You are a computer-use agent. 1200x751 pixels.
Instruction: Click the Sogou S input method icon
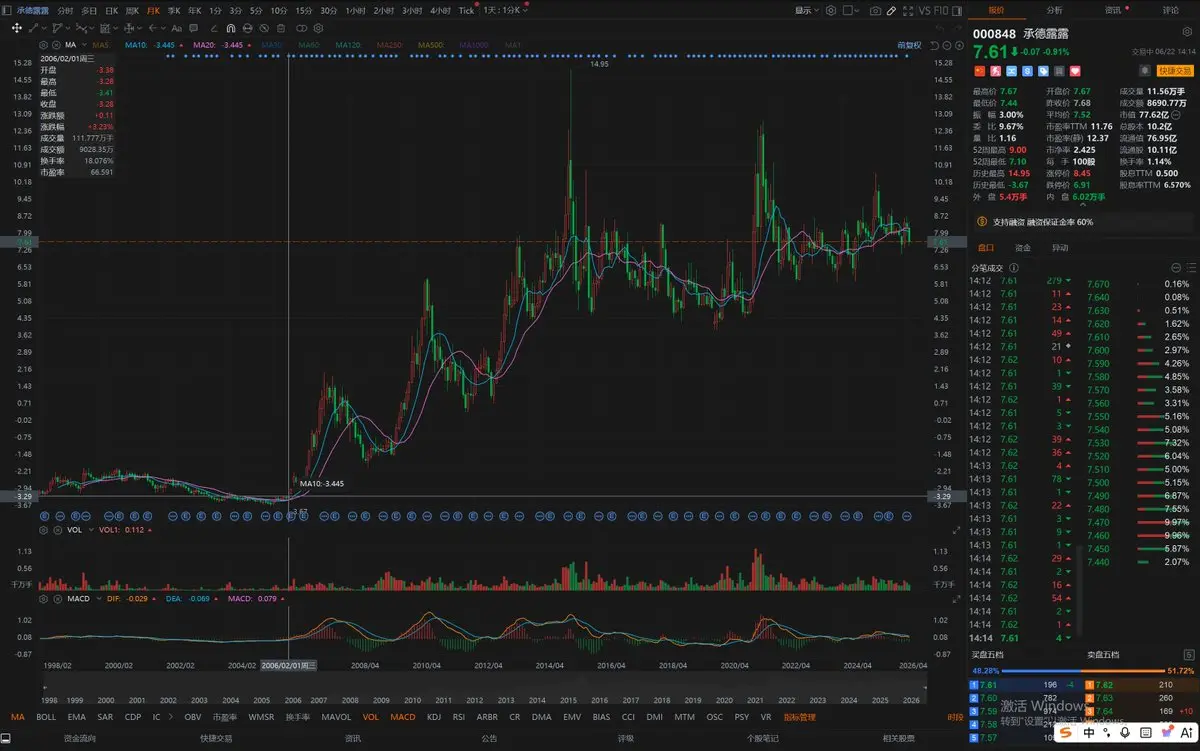click(x=1066, y=733)
